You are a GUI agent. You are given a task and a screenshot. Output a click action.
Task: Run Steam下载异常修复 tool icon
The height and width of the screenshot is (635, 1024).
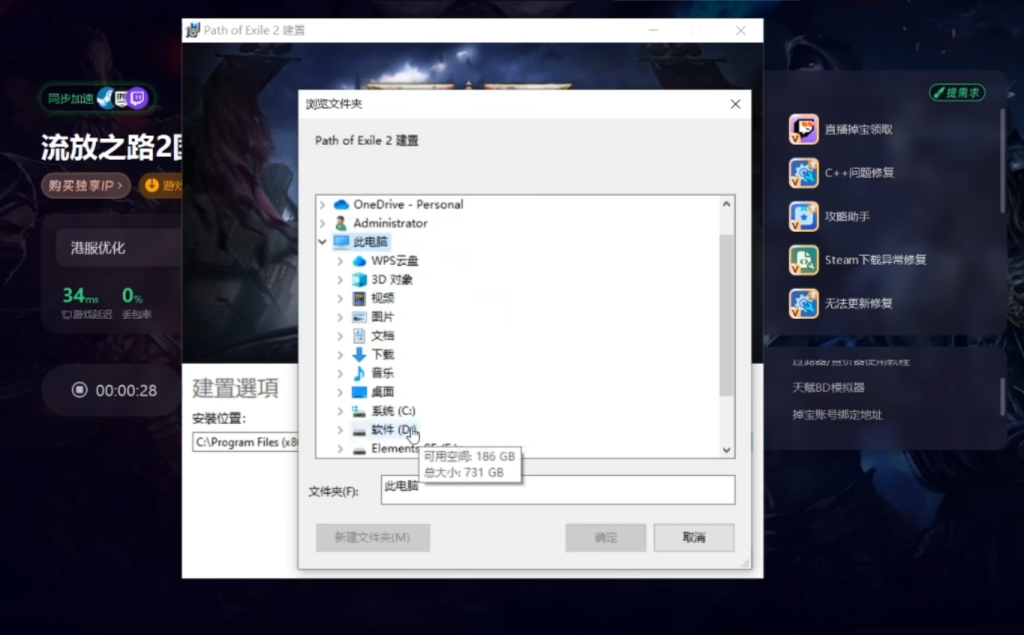[x=803, y=260]
